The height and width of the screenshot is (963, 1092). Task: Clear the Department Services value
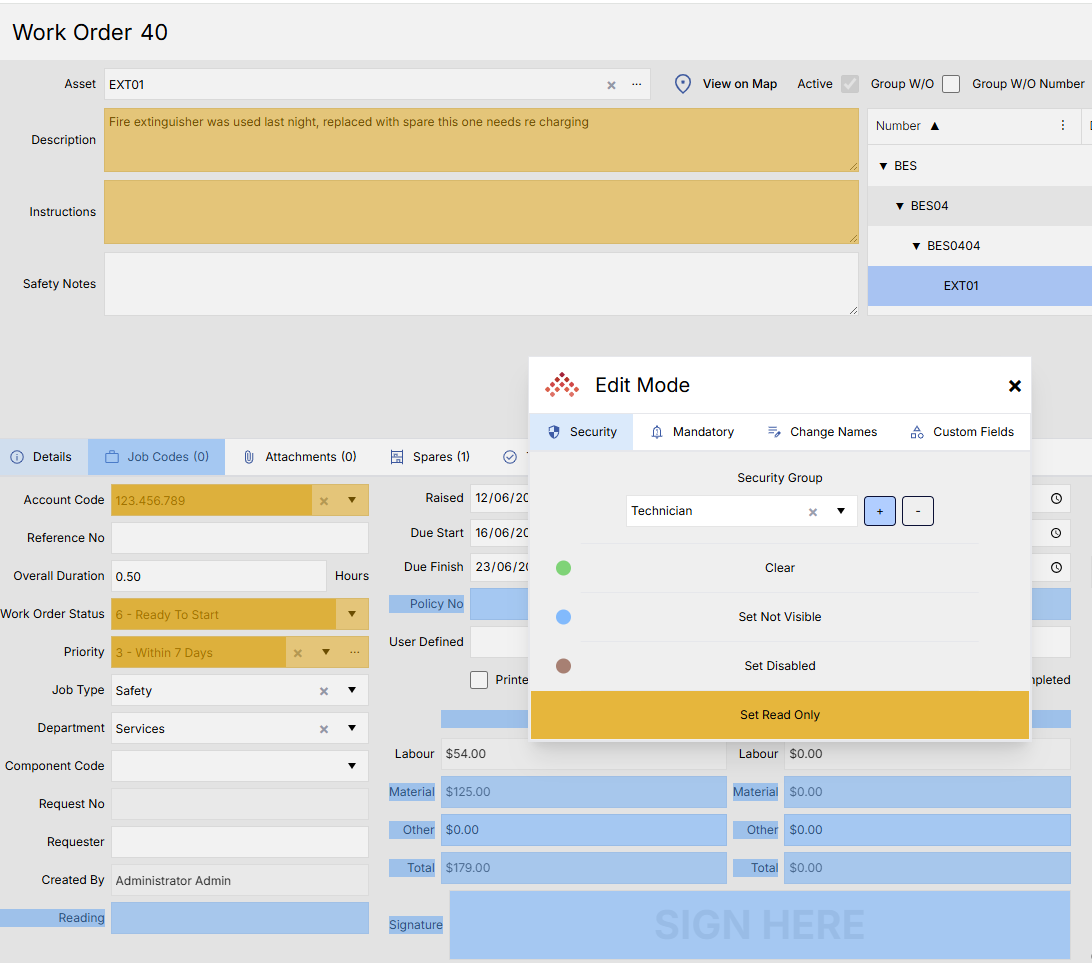click(323, 729)
